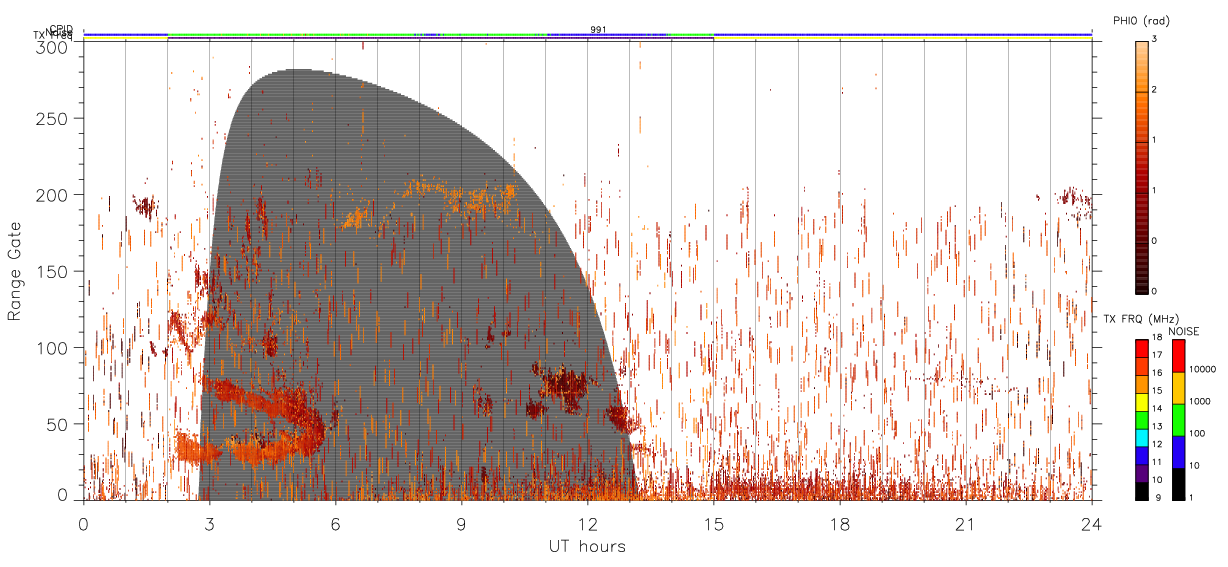Select the black bottom segment of NOISE legend
The width and height of the screenshot is (1228, 567).
coord(1178,484)
